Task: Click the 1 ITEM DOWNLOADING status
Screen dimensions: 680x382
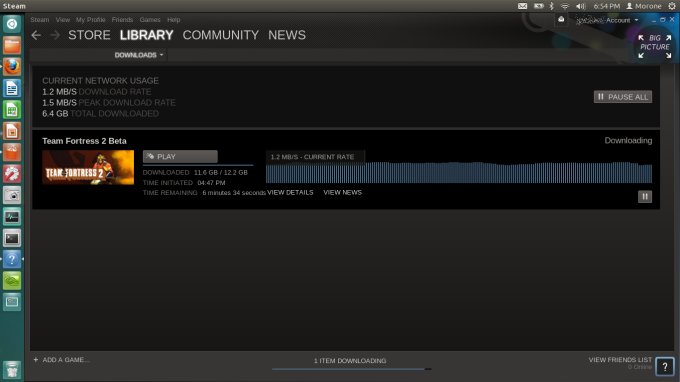Action: coord(350,361)
